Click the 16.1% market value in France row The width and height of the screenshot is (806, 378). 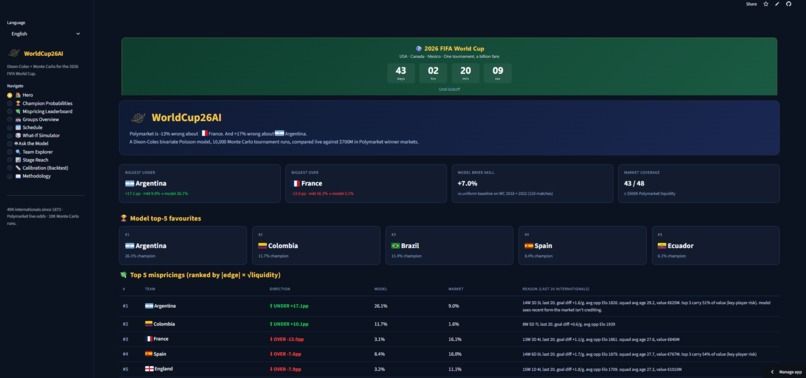point(455,339)
